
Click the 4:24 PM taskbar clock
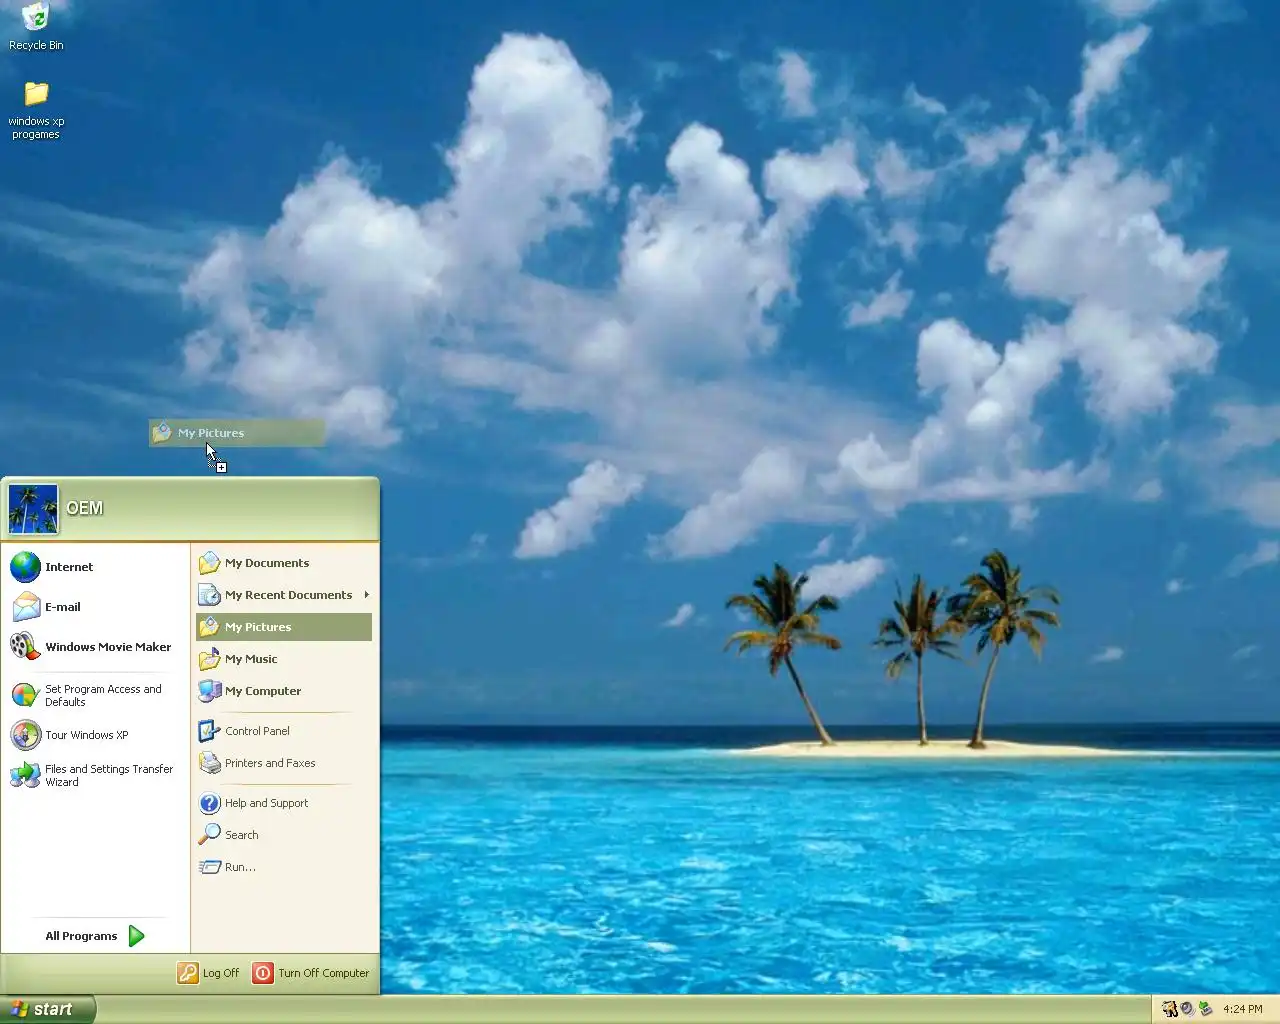tap(1243, 1009)
